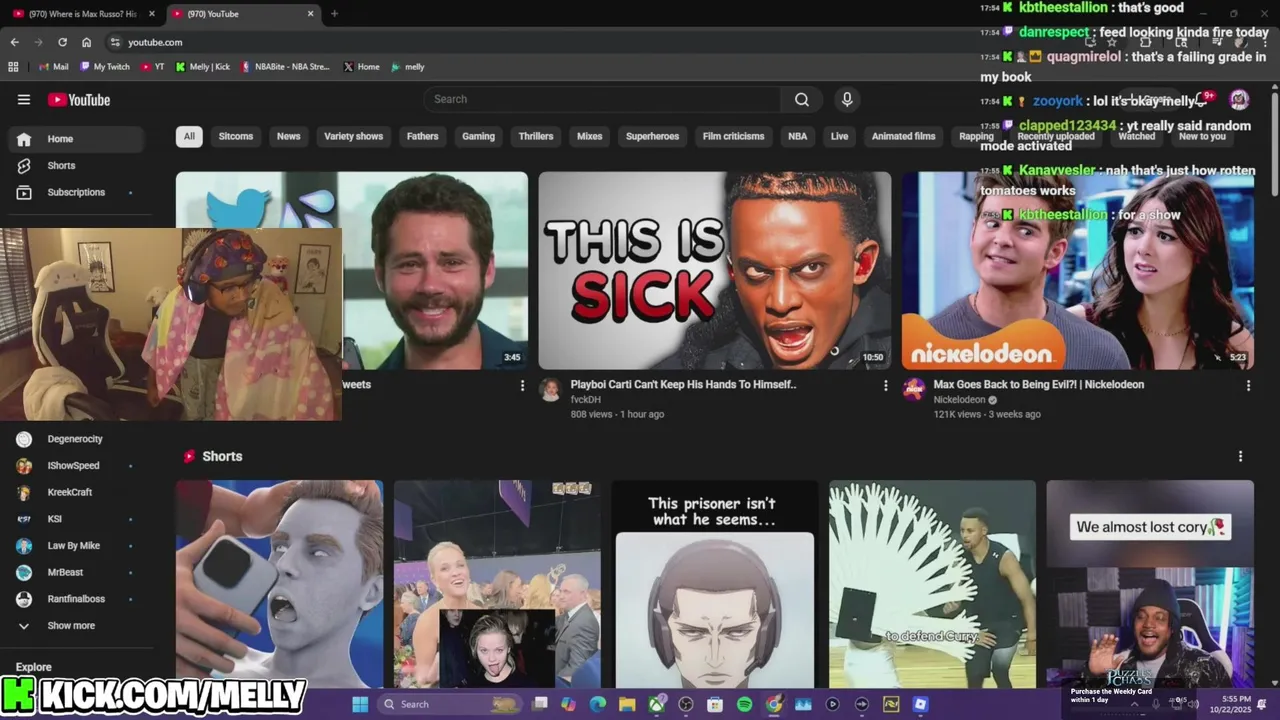Open Max Goes Back to Being Evil title
1280x720 pixels.
tap(1038, 384)
